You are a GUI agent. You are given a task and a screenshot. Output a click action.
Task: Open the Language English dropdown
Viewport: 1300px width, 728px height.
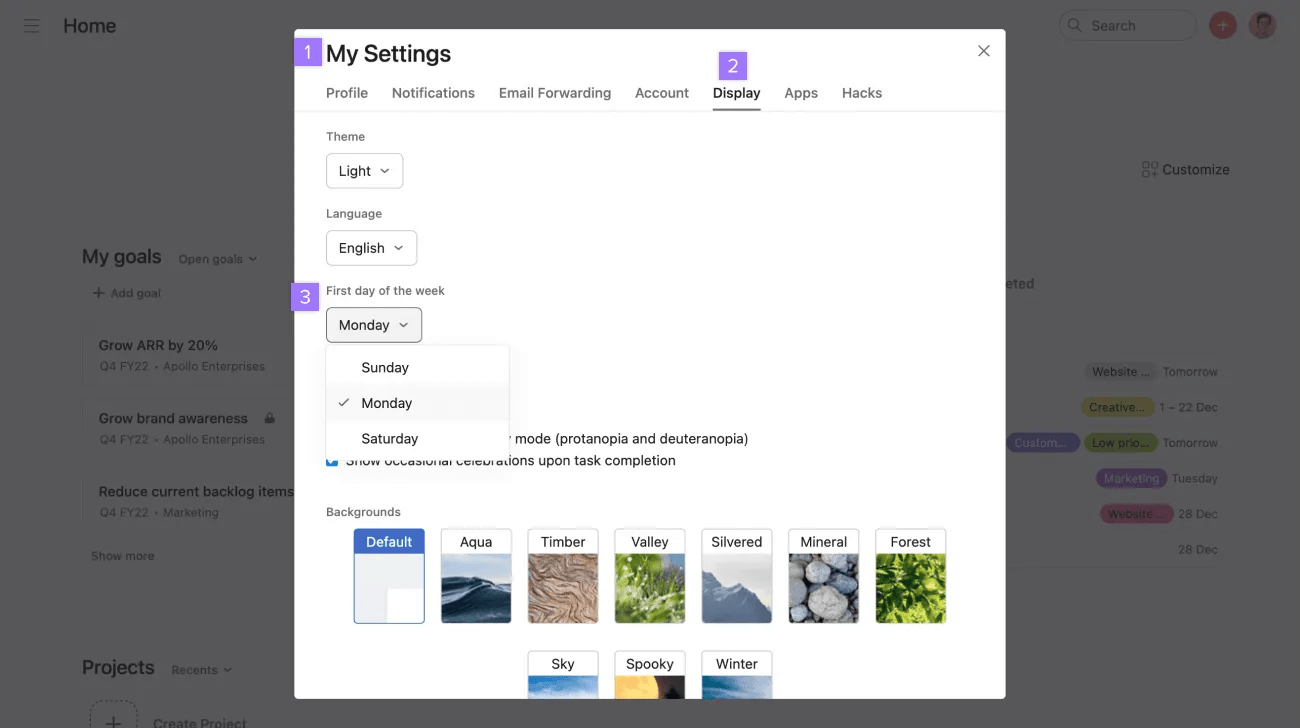point(371,248)
